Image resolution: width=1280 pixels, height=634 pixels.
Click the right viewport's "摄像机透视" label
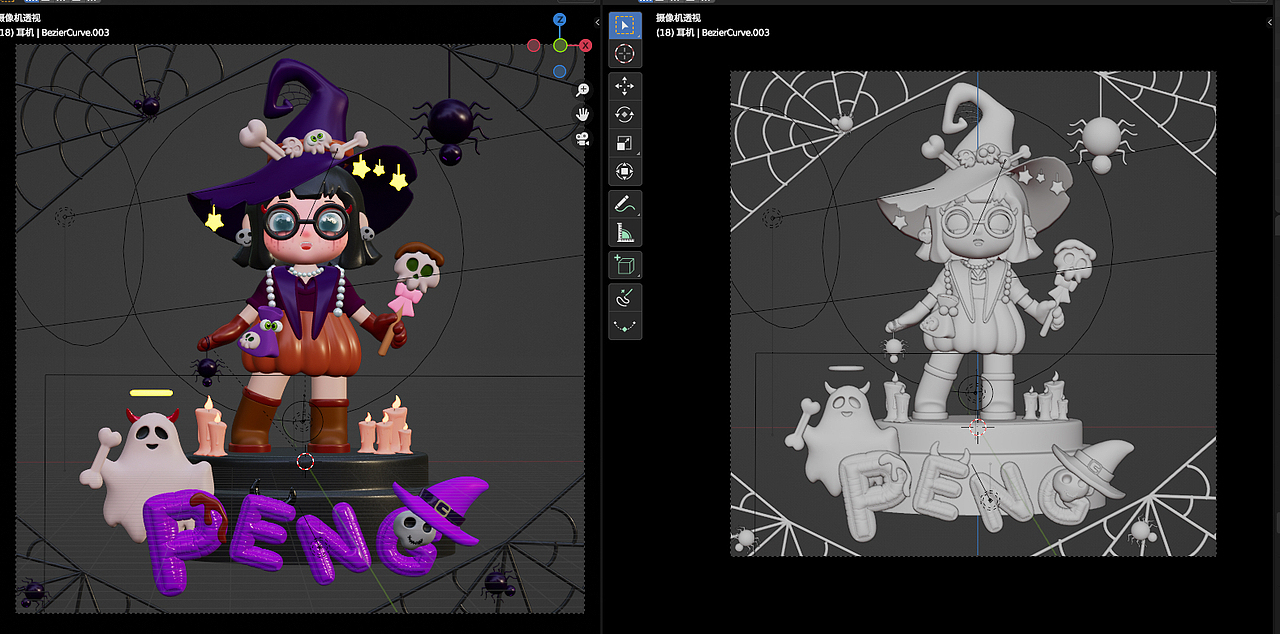click(x=678, y=18)
